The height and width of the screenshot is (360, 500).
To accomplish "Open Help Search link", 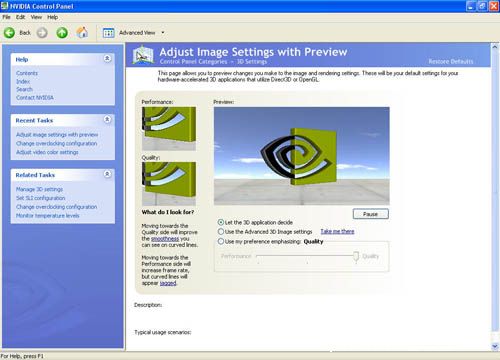I will pyautogui.click(x=24, y=89).
